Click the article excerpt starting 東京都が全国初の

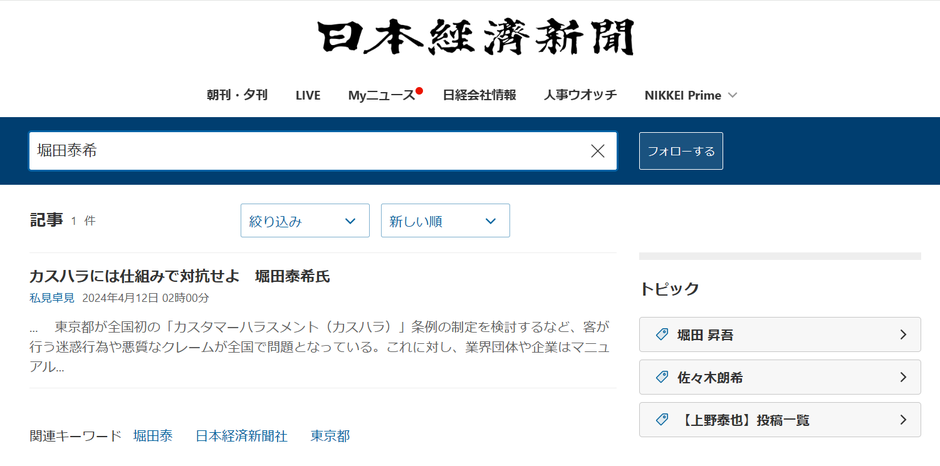(320, 347)
